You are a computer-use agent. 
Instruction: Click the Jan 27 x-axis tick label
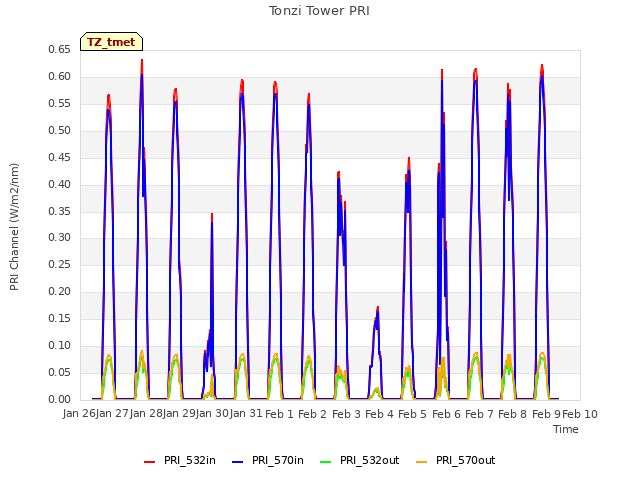pyautogui.click(x=112, y=414)
